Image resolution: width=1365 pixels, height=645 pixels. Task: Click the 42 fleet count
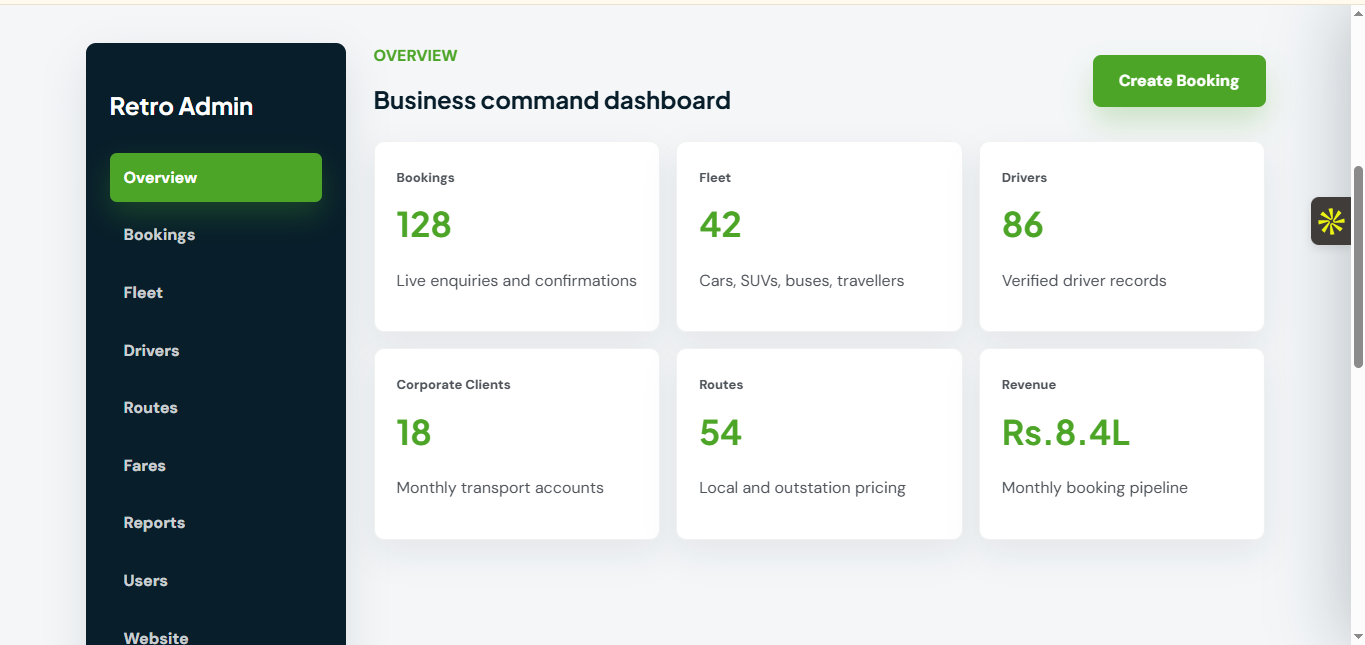coord(720,225)
